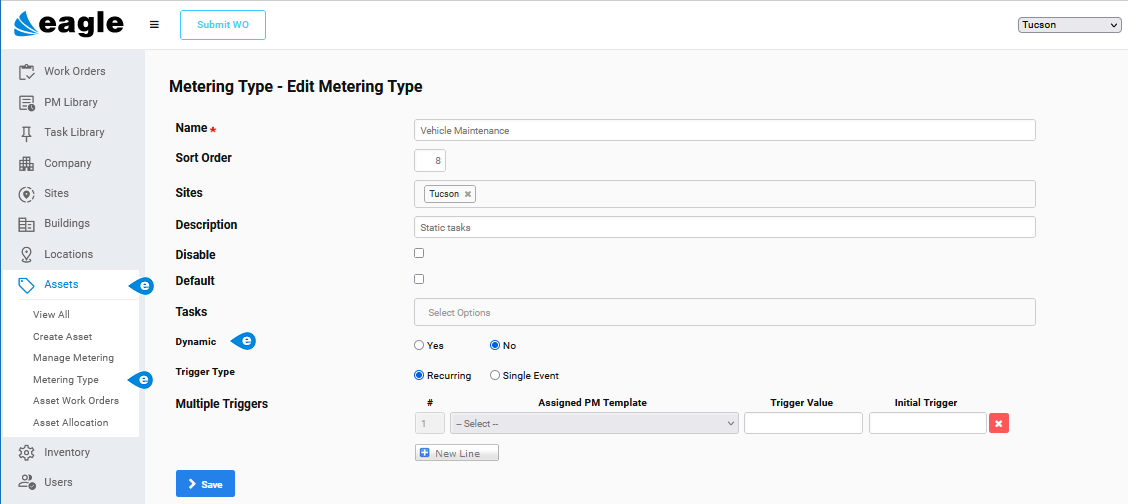Select No for Dynamic

[x=495, y=345]
